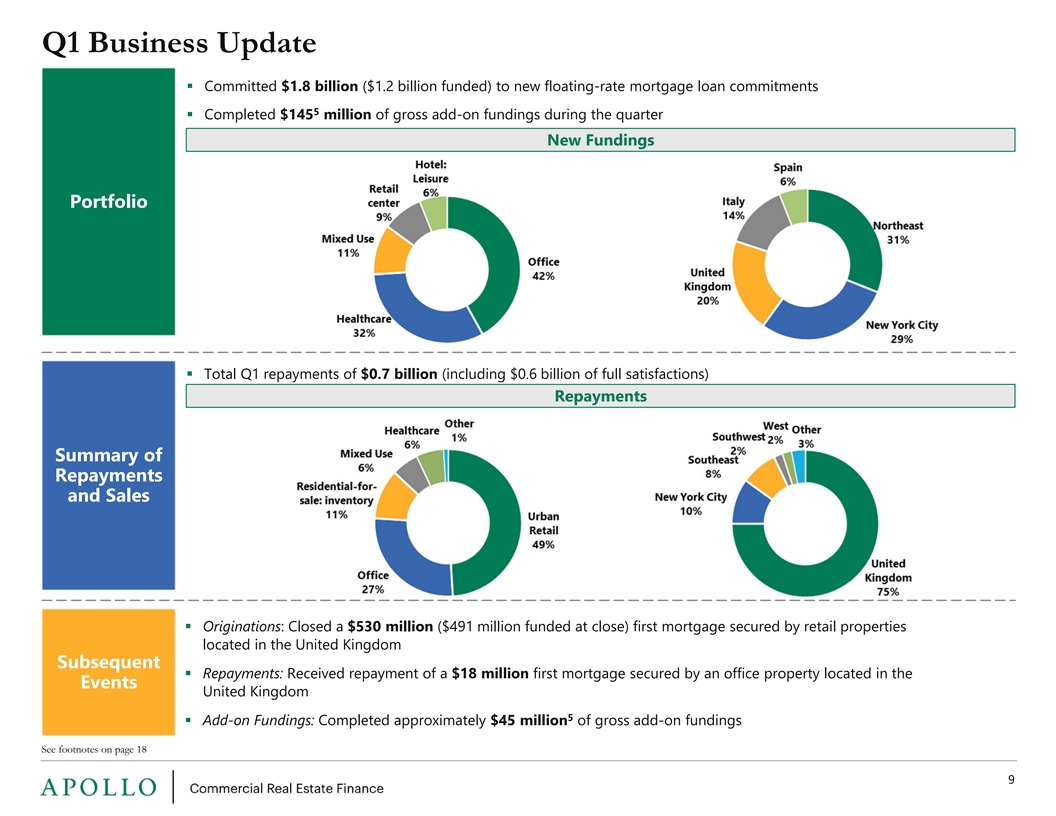Click the APOLLO logo in the footer
This screenshot has height=816, width=1056.
[x=99, y=787]
